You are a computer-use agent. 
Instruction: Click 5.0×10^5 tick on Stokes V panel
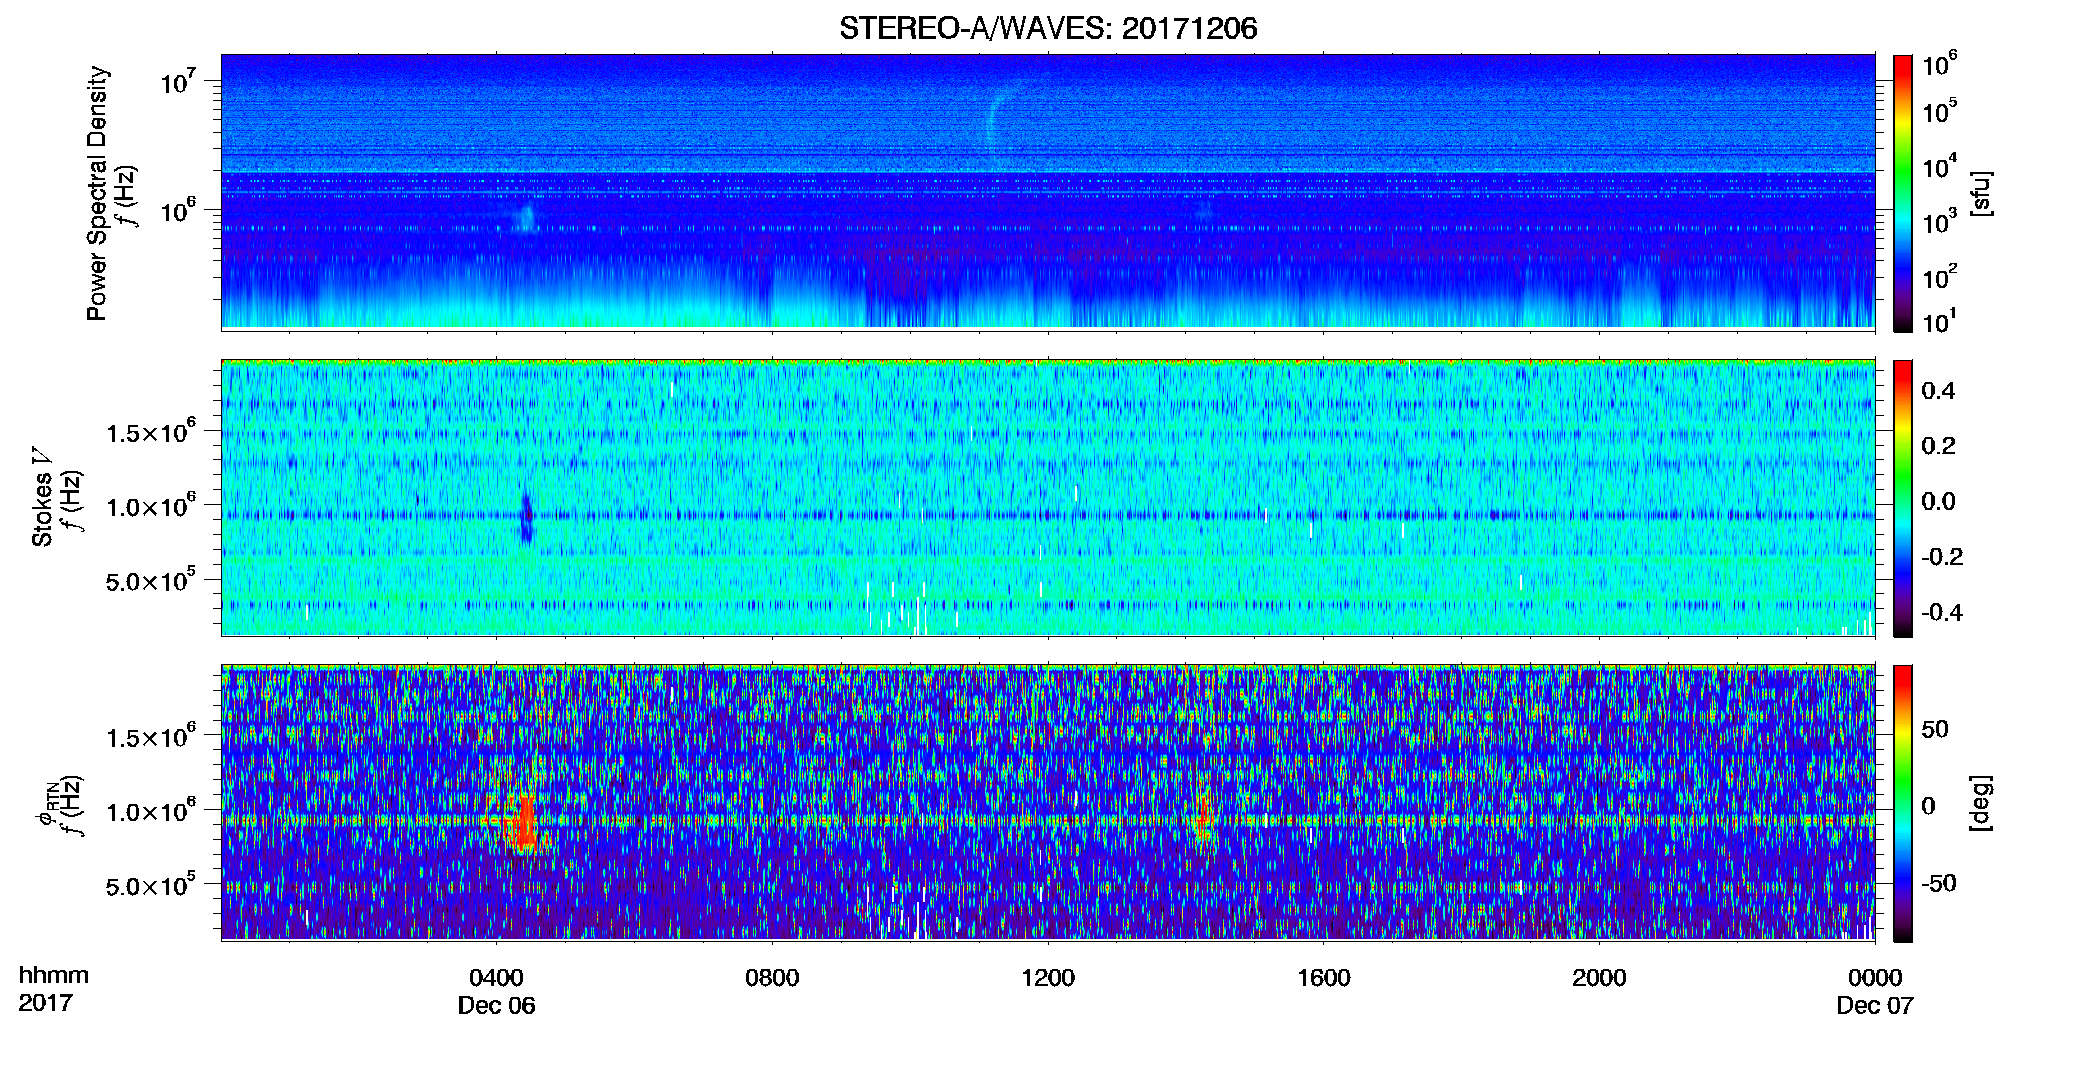[151, 580]
